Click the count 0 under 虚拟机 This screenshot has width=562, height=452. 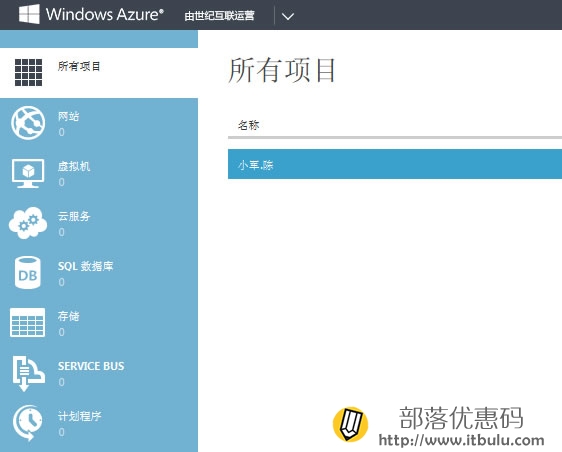[x=62, y=182]
